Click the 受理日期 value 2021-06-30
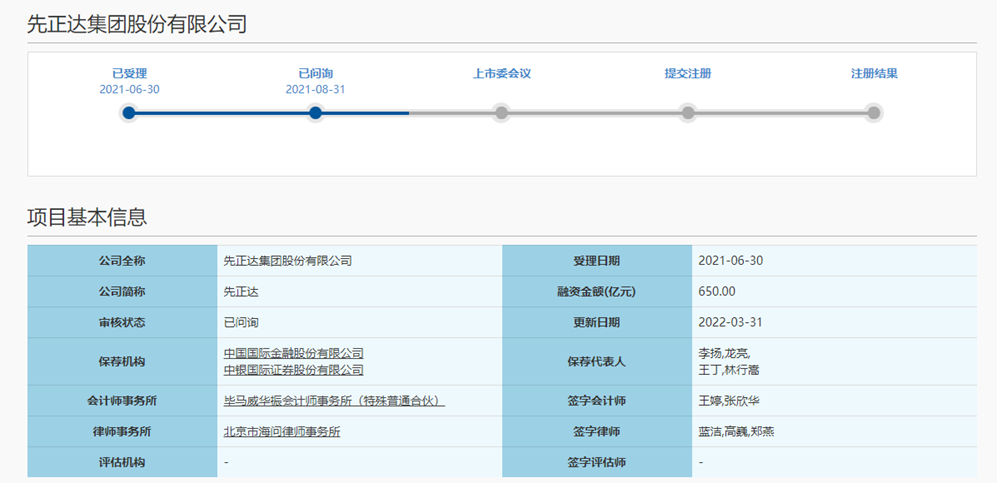 click(x=730, y=261)
